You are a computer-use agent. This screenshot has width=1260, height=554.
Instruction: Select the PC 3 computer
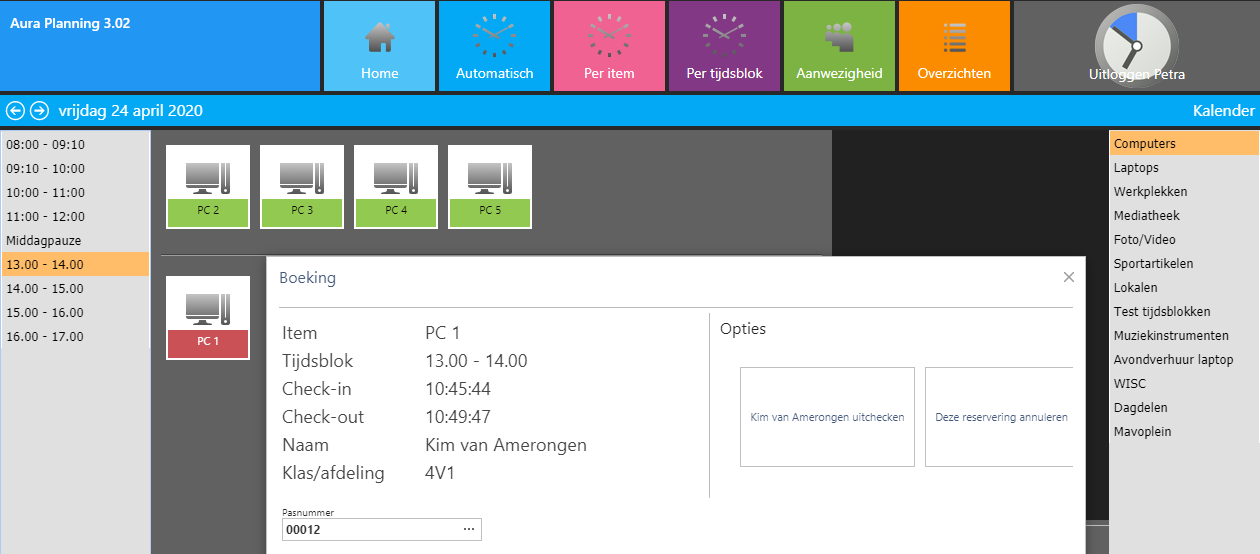[x=302, y=187]
